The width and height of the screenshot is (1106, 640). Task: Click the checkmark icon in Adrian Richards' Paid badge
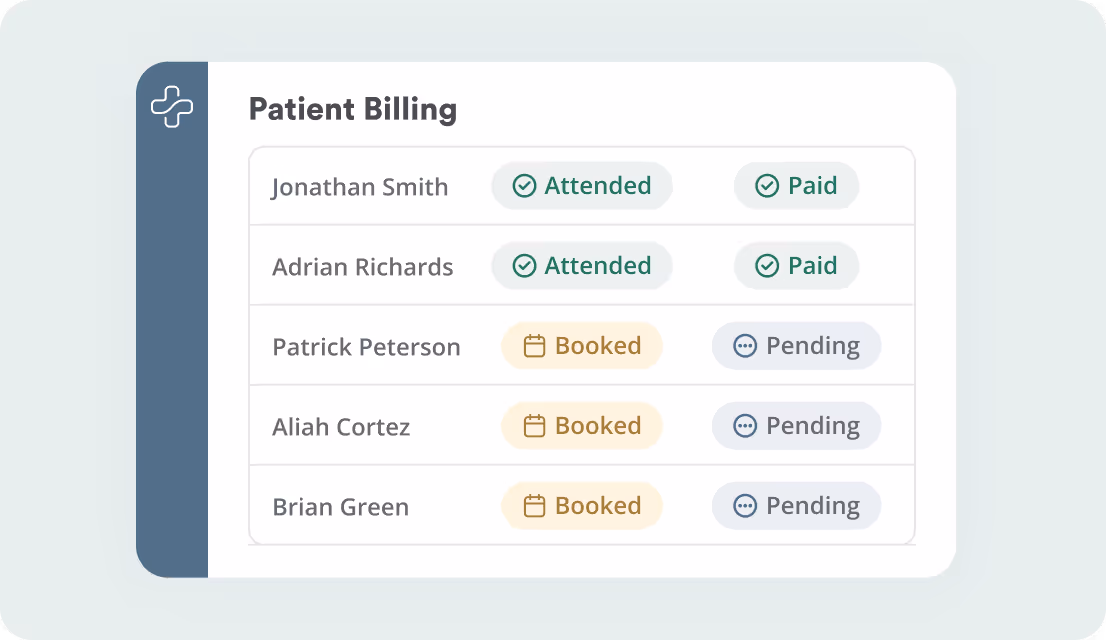point(767,266)
